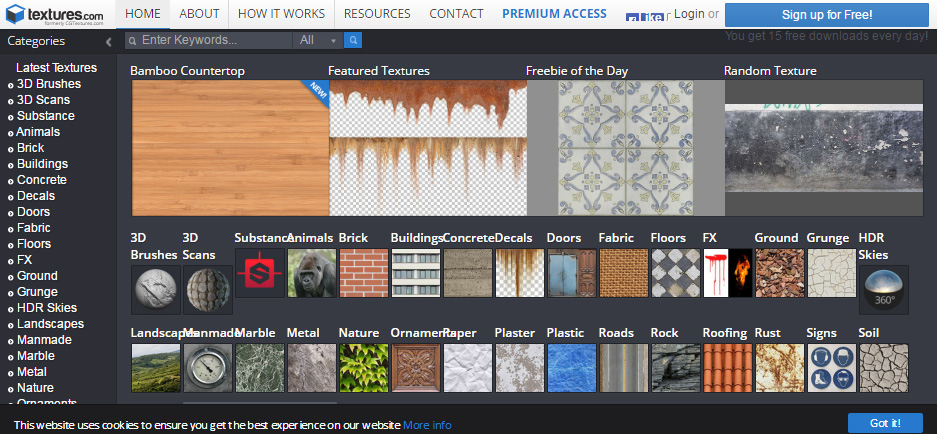Screen dimensions: 937x434
Task: Choose the Signs category icon
Action: [x=832, y=368]
